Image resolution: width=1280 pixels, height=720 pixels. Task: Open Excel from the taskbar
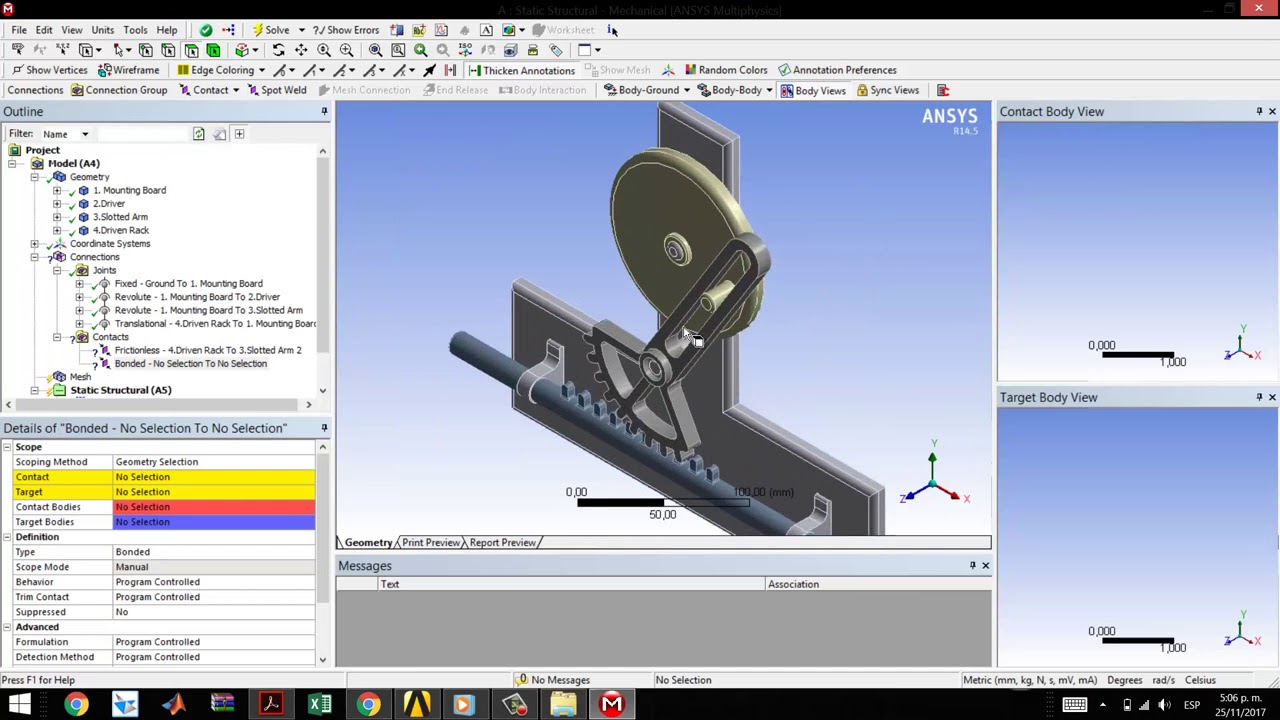(x=320, y=705)
